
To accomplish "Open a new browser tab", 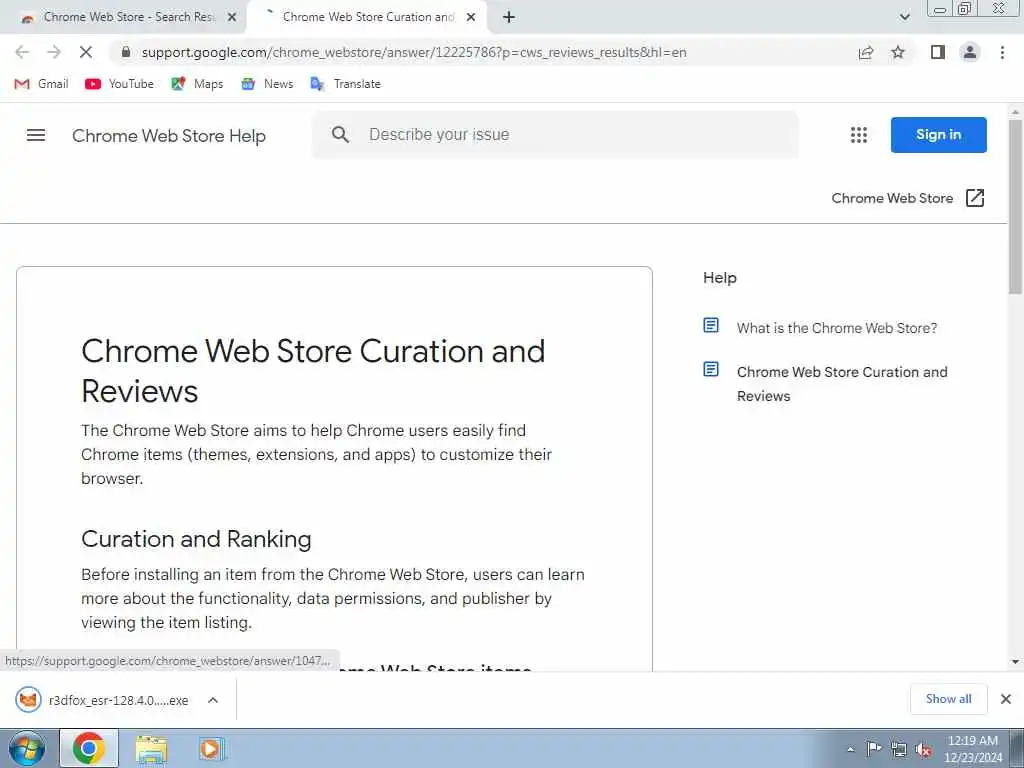I will (x=509, y=18).
